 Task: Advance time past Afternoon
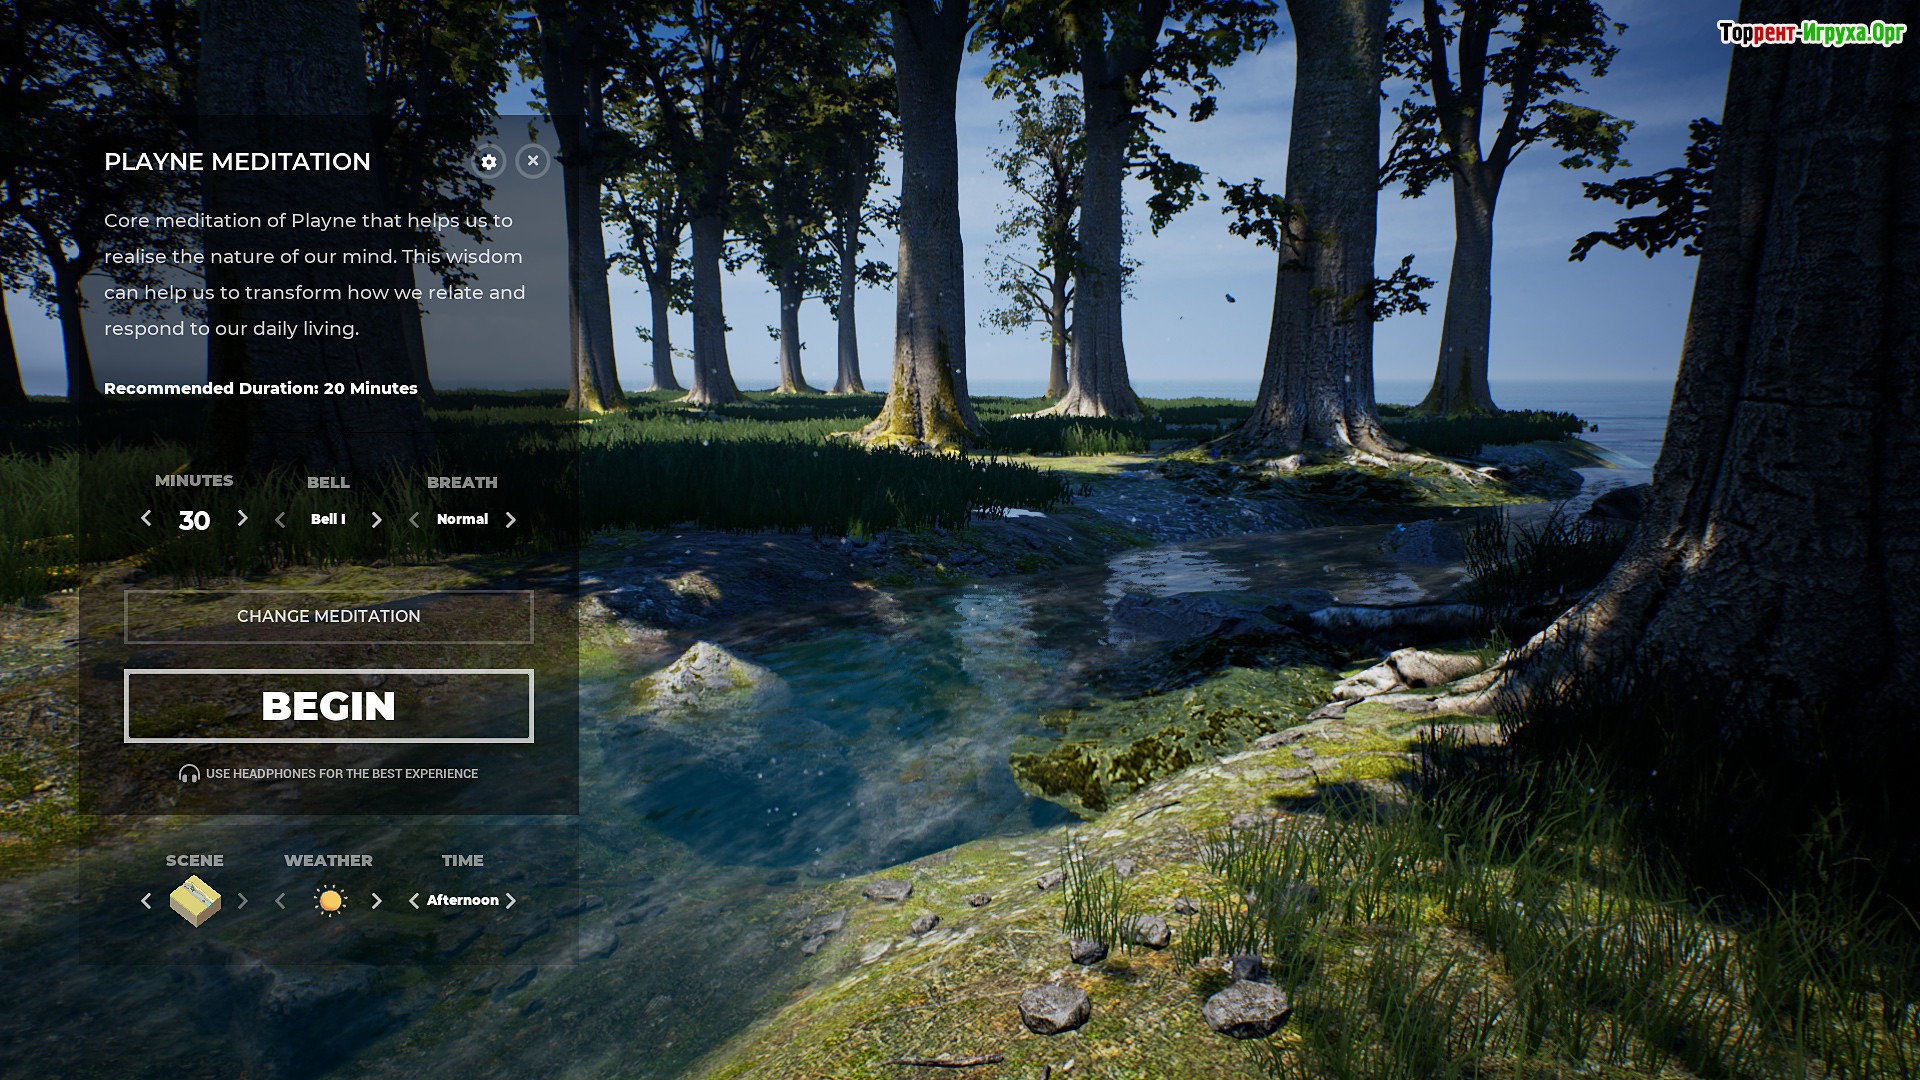[510, 901]
